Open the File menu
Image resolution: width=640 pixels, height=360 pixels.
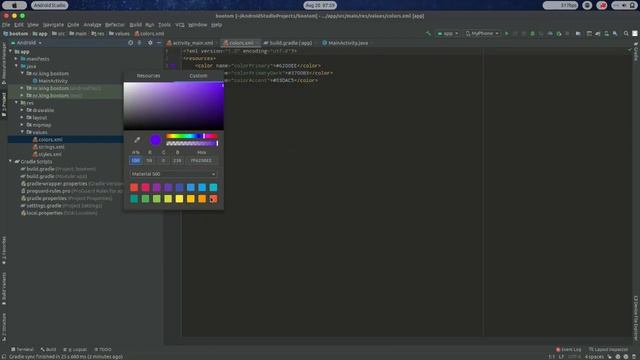[x=6, y=25]
